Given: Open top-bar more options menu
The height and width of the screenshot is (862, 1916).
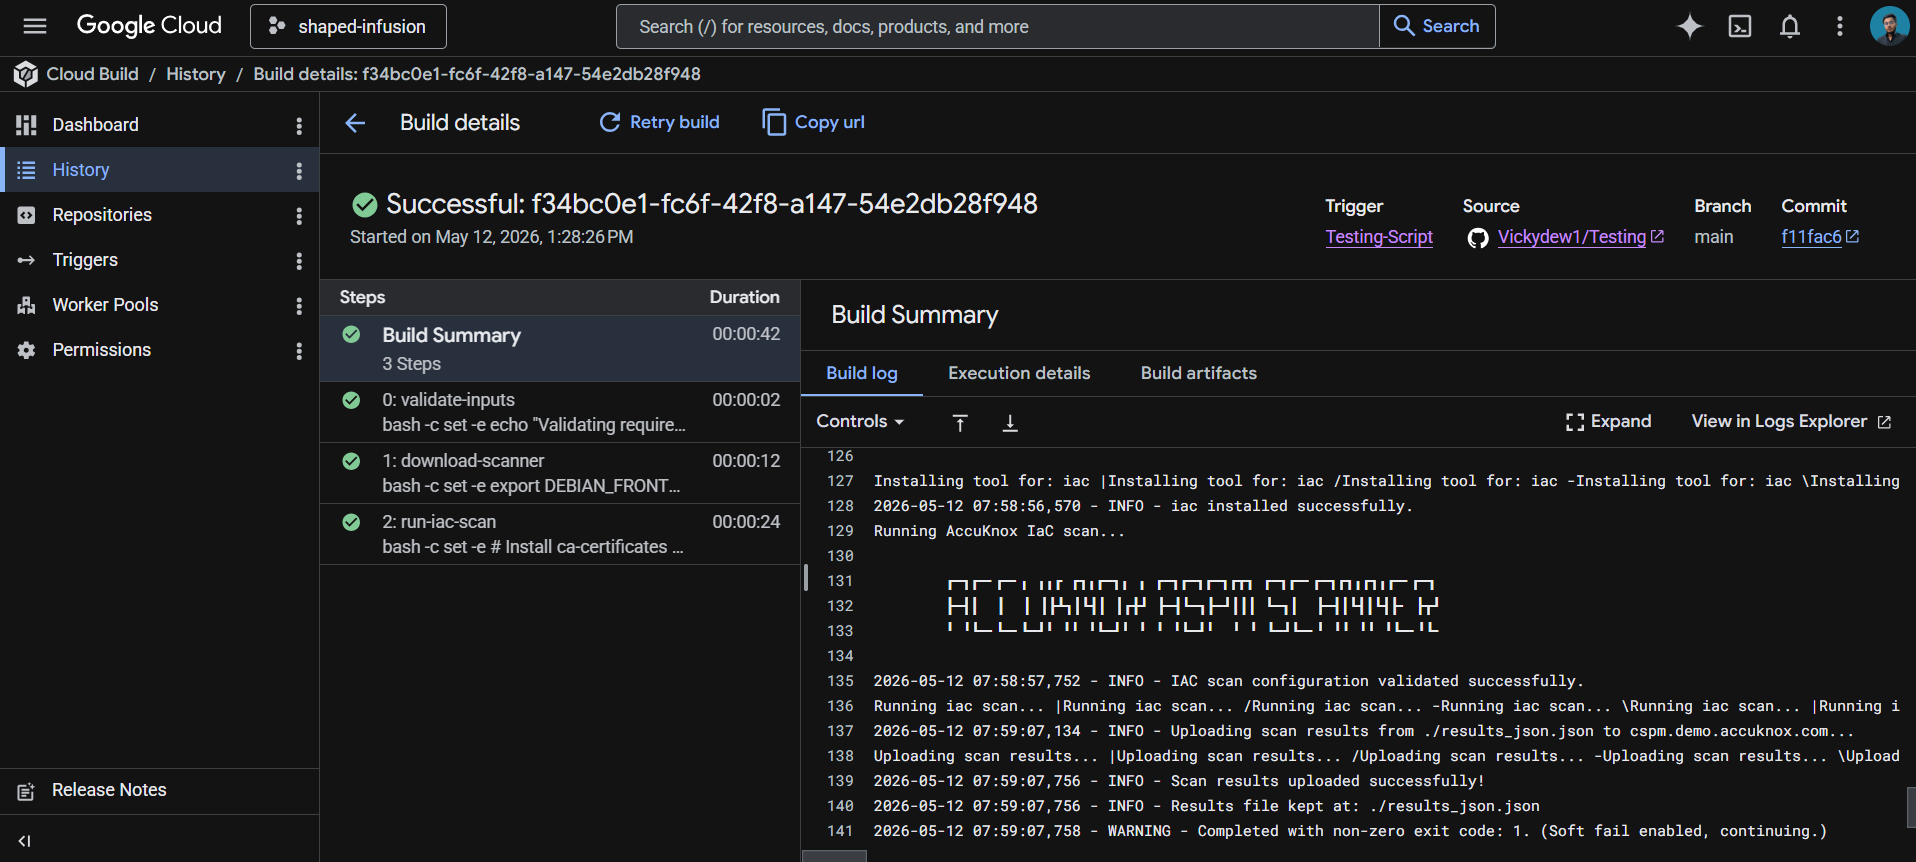Looking at the screenshot, I should (1840, 26).
